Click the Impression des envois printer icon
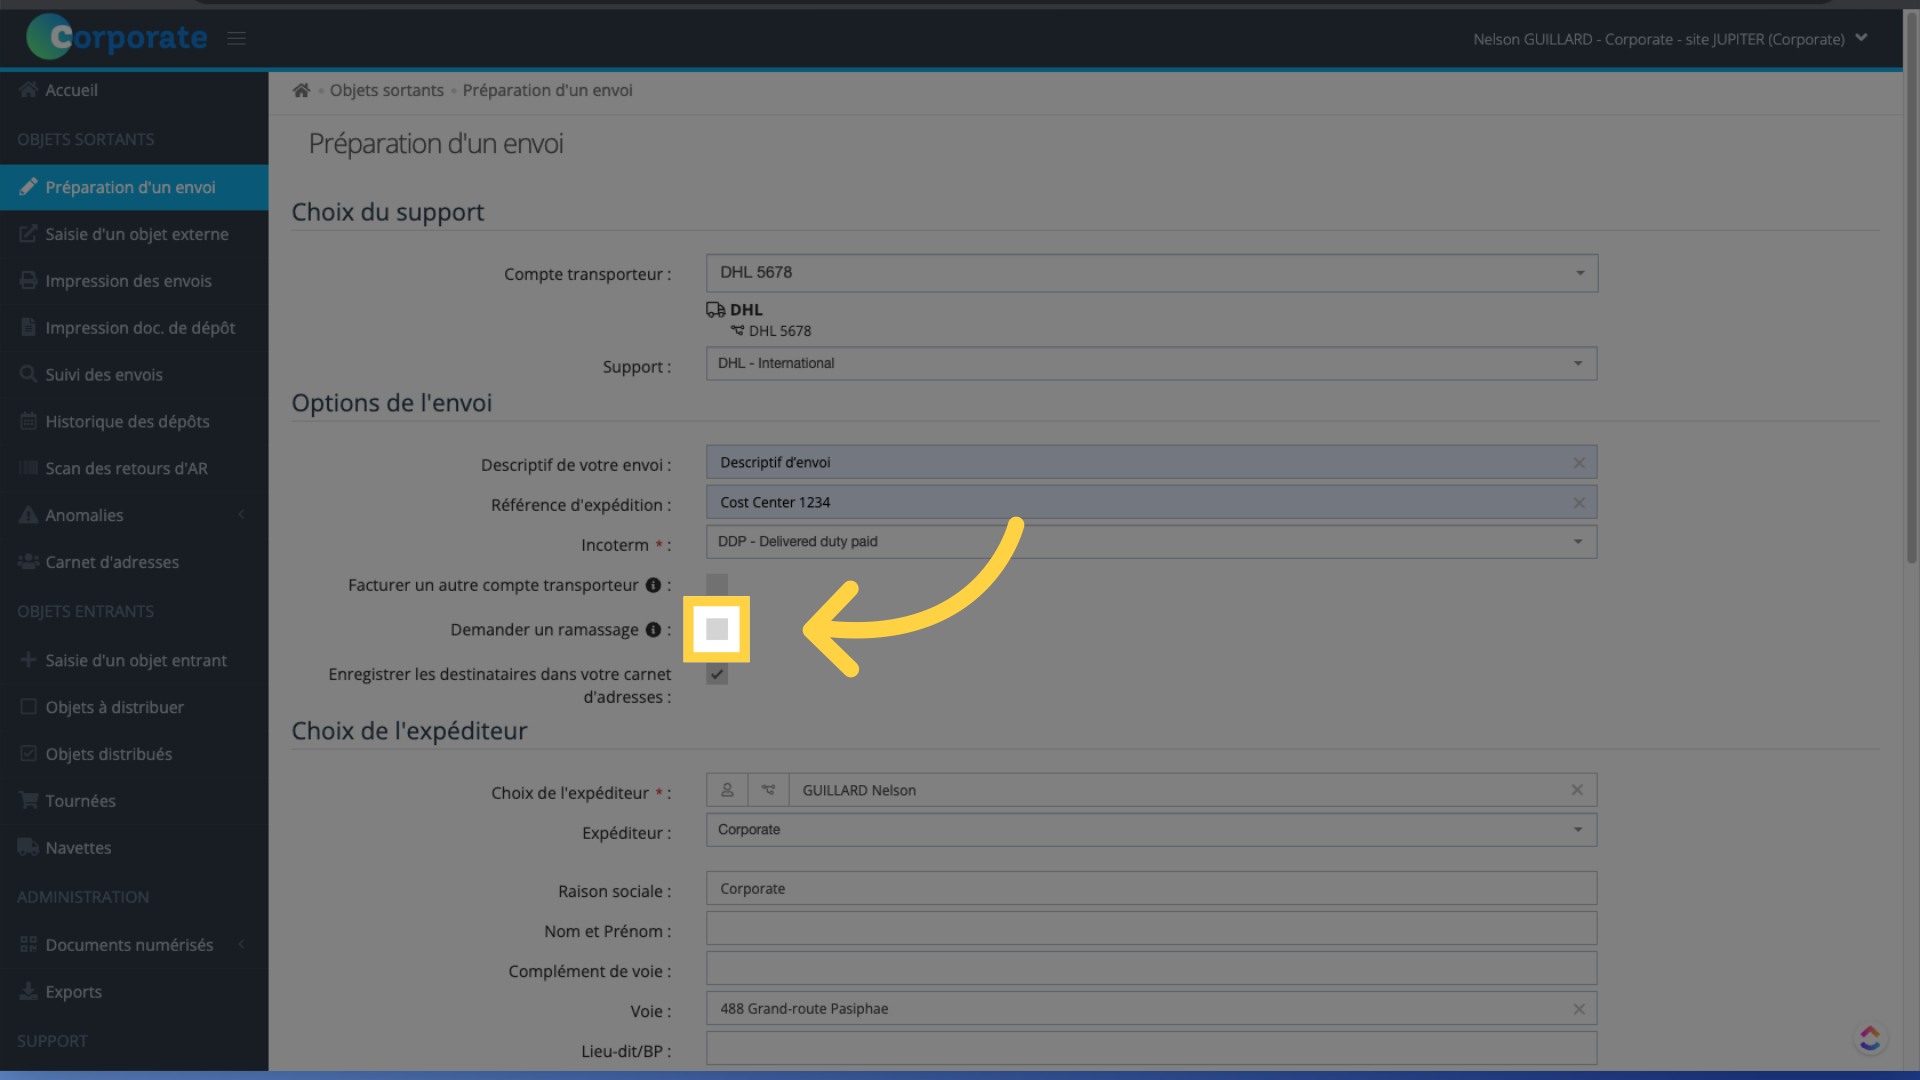 (x=28, y=281)
